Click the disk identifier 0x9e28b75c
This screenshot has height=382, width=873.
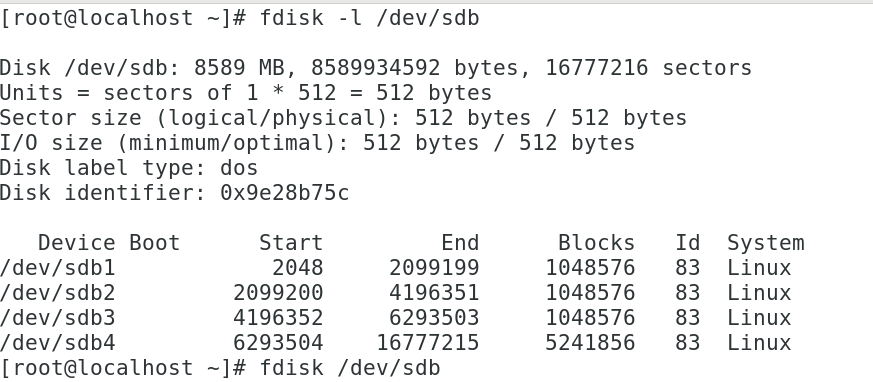pos(285,193)
